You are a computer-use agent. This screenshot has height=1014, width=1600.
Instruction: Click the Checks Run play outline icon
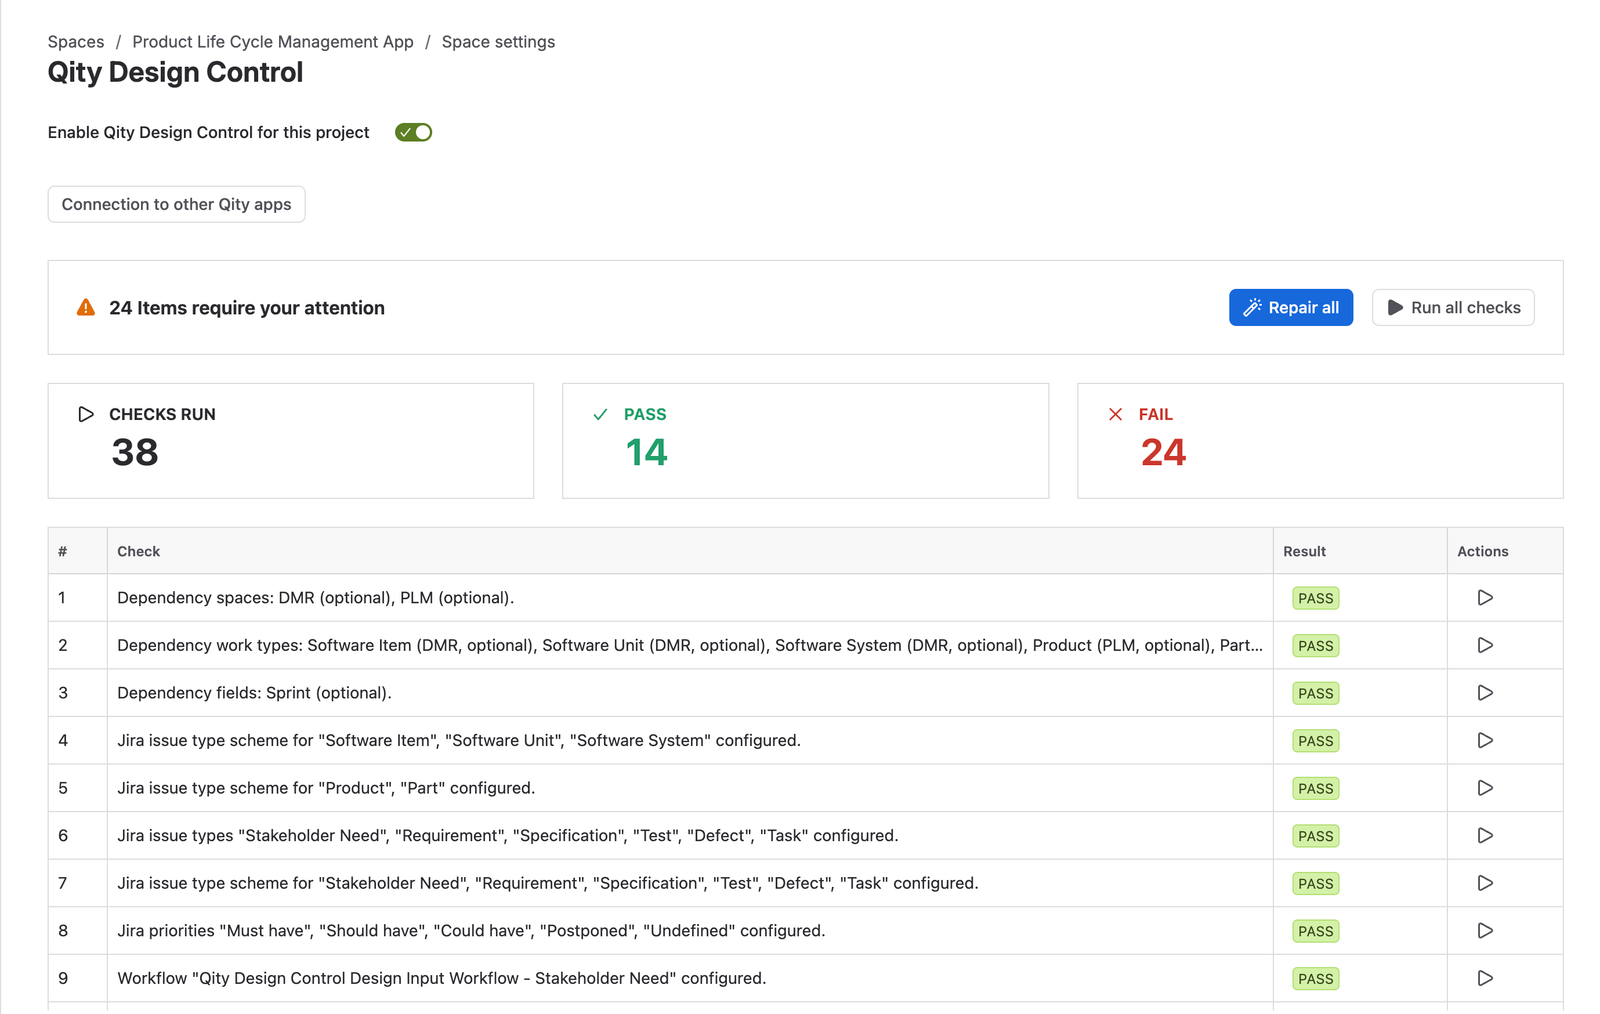coord(86,414)
